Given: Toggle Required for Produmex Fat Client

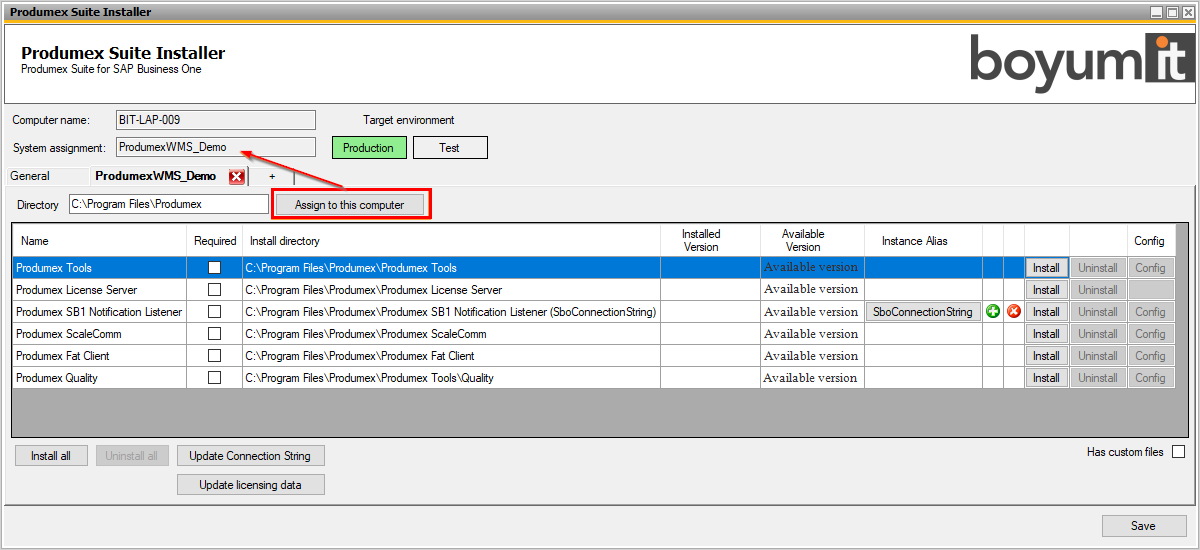Looking at the screenshot, I should point(214,356).
